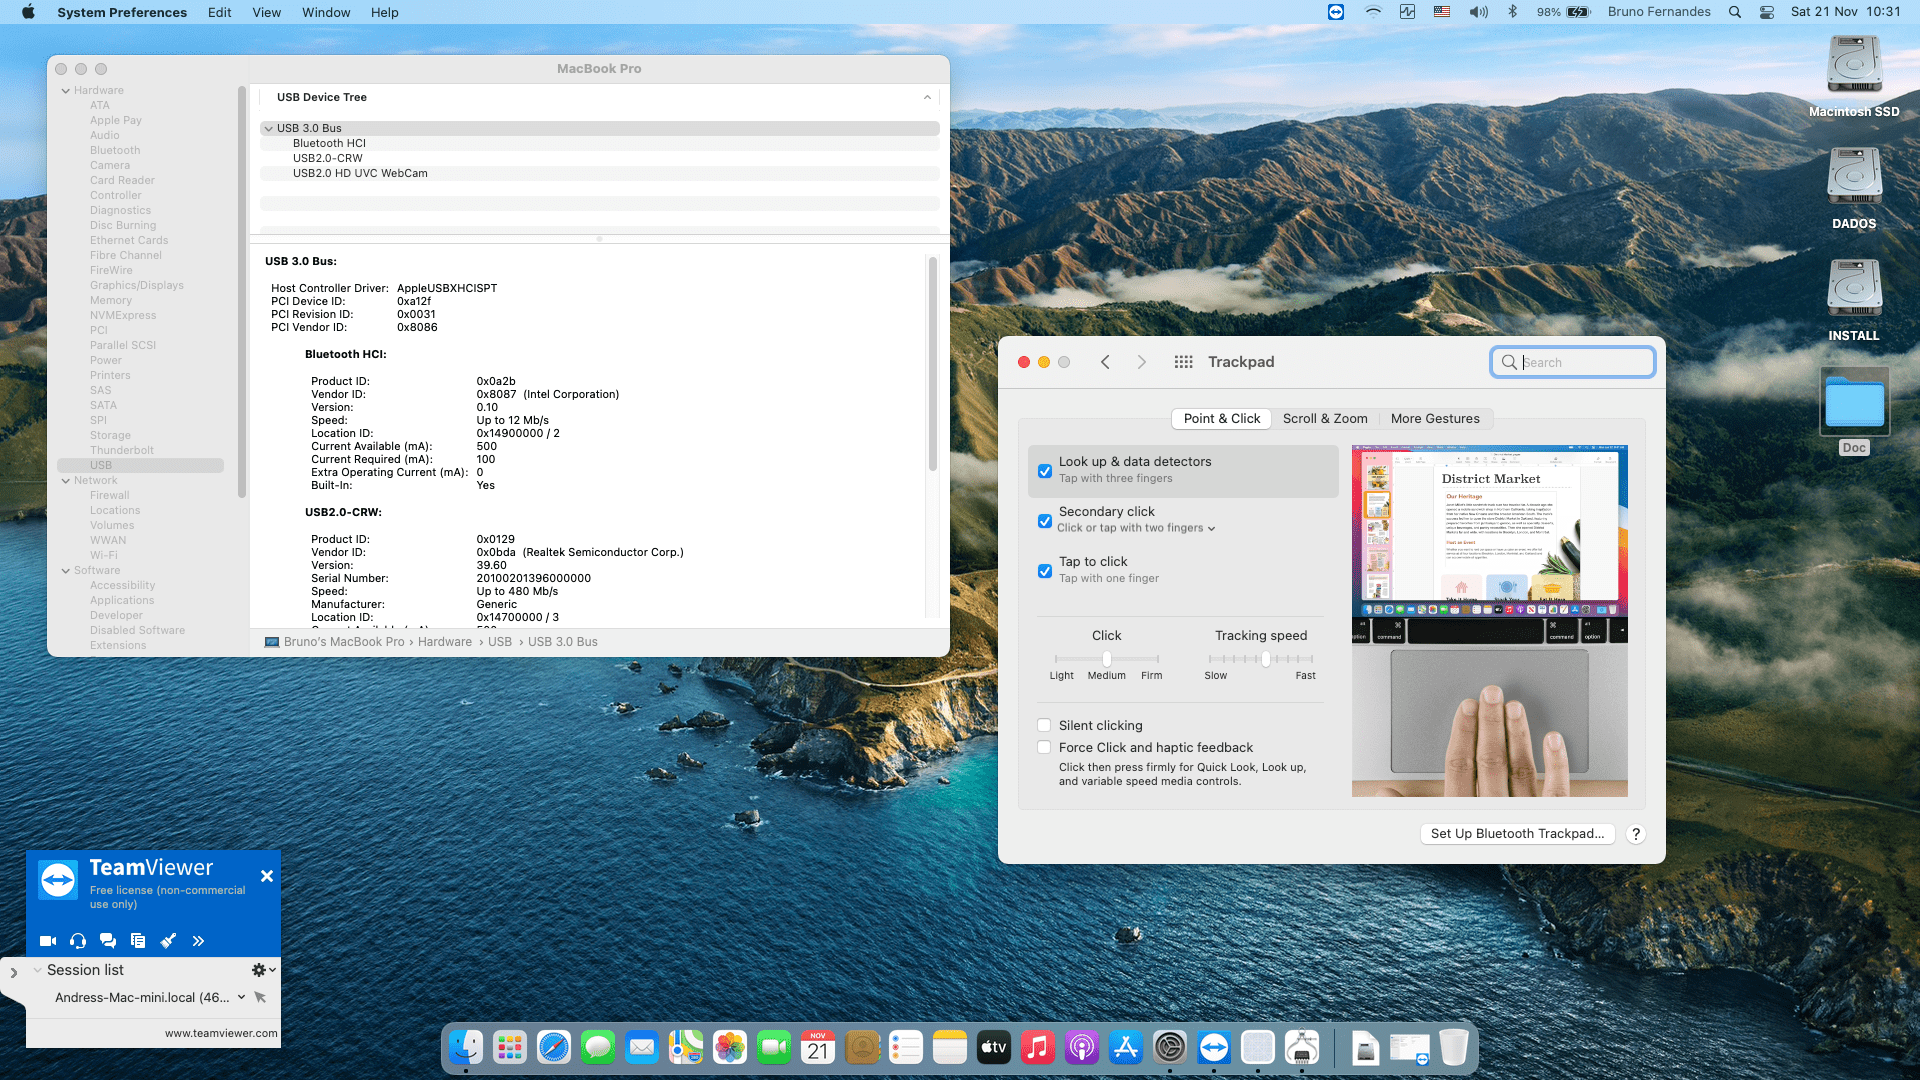Open Safari from the Dock
Image resolution: width=1920 pixels, height=1080 pixels.
[553, 1048]
